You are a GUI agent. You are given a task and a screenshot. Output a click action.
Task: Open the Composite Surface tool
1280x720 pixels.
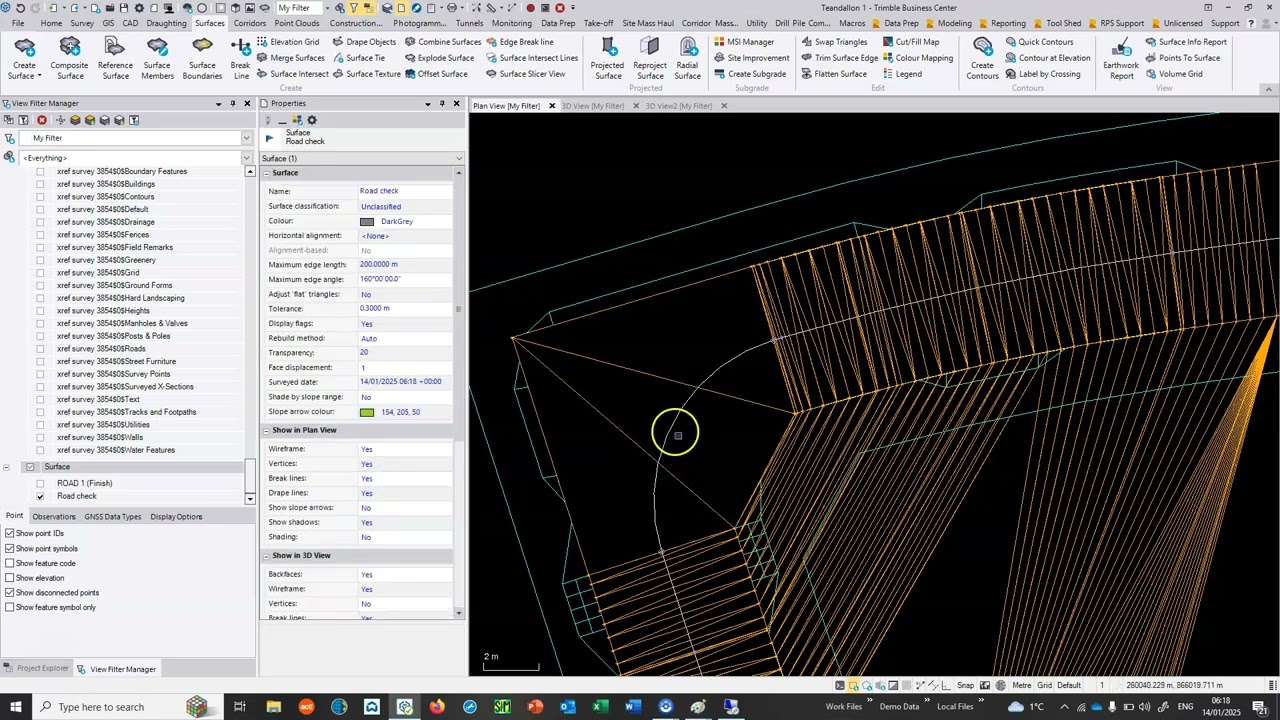coord(70,58)
